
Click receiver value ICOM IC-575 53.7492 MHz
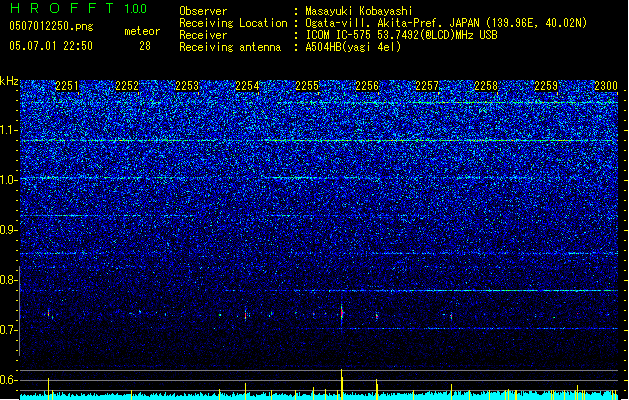click(401, 35)
